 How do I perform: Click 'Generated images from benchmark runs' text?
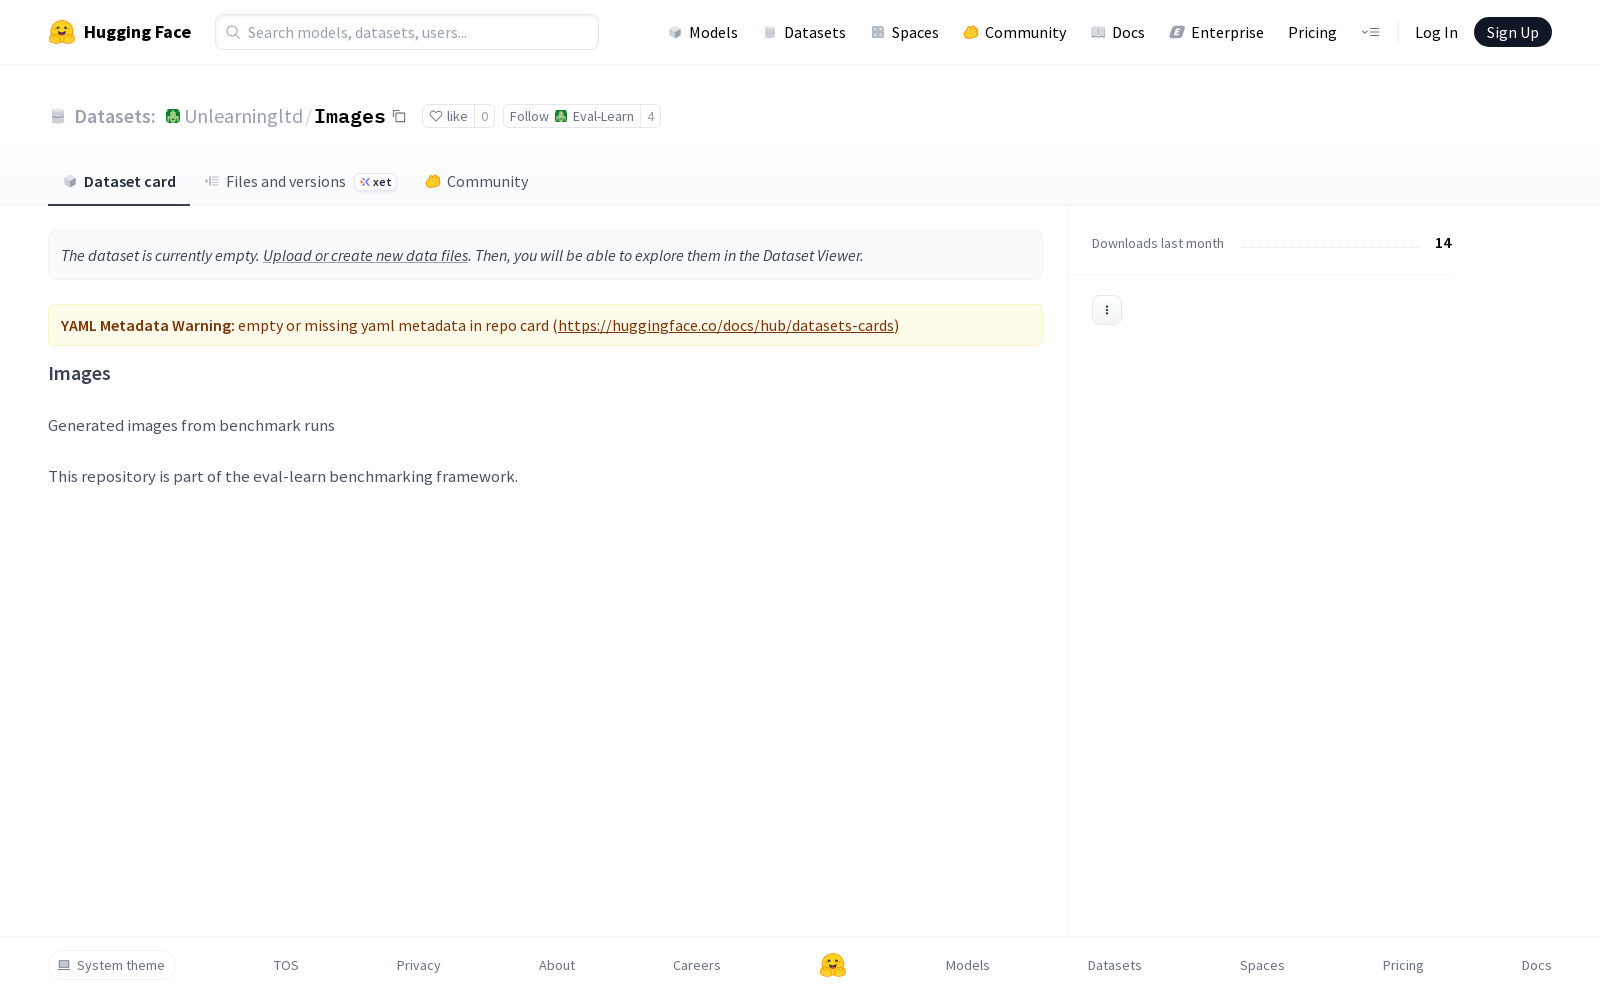click(x=191, y=425)
